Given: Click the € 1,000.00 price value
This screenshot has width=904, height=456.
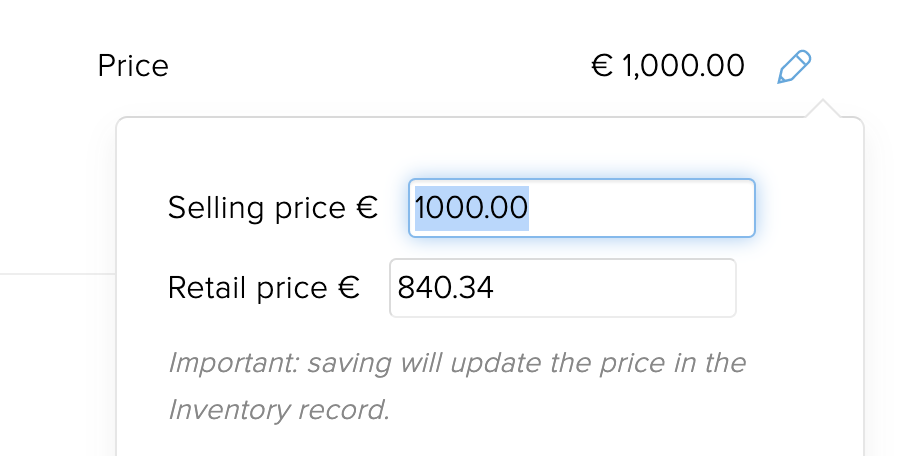Looking at the screenshot, I should pos(668,66).
